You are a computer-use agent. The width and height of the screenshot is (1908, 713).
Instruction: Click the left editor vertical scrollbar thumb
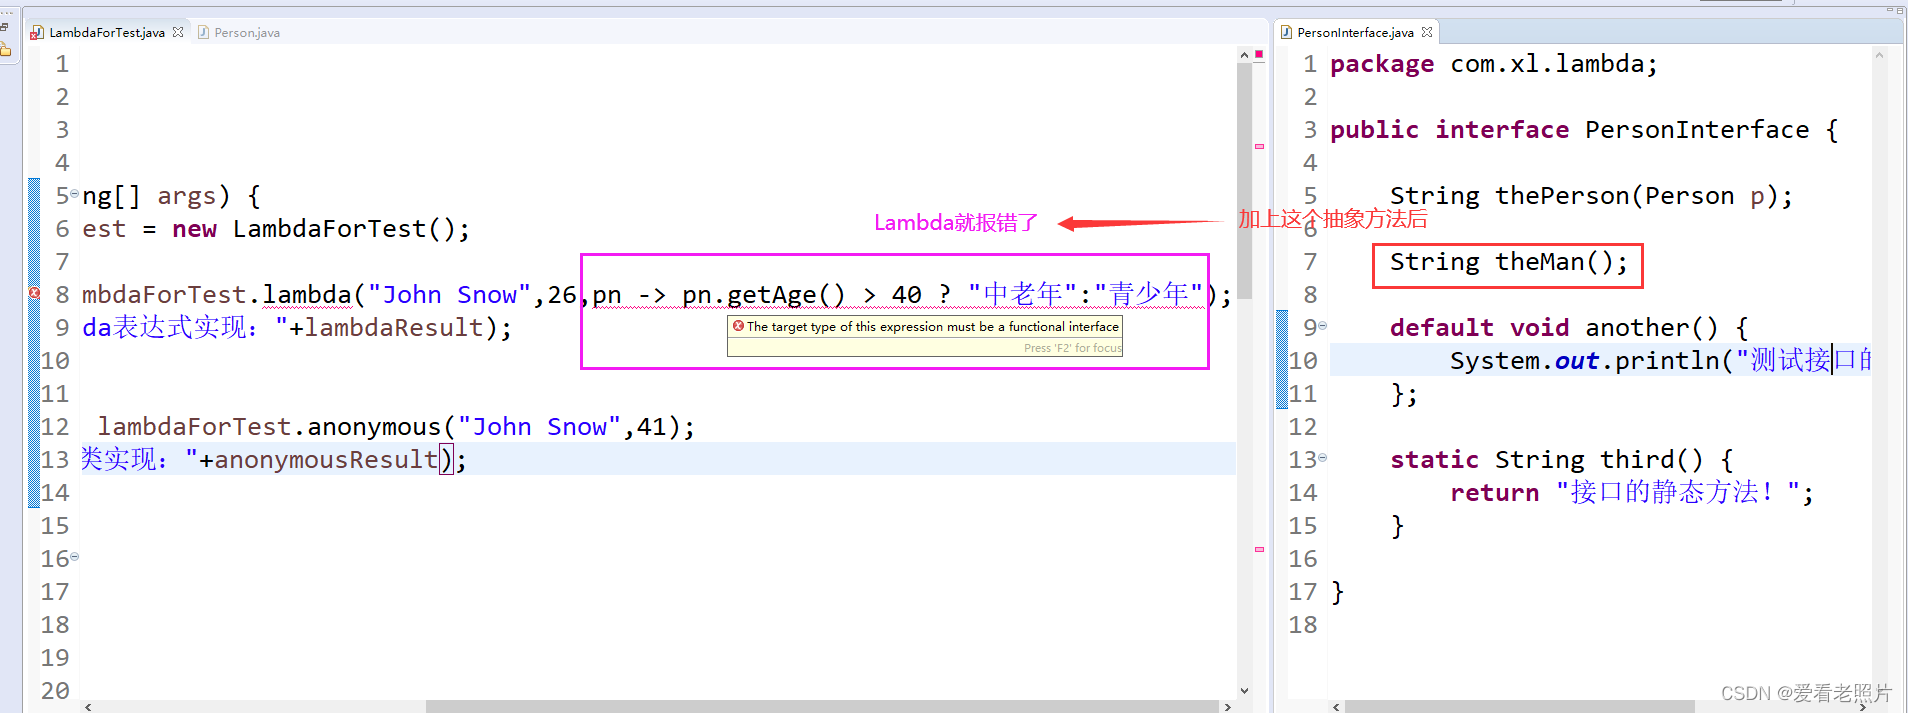1244,182
